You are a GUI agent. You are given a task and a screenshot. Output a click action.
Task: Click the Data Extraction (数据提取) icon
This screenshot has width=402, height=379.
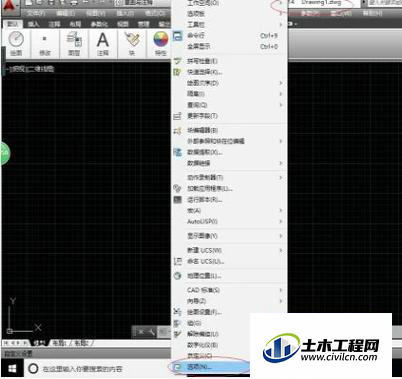click(x=178, y=152)
